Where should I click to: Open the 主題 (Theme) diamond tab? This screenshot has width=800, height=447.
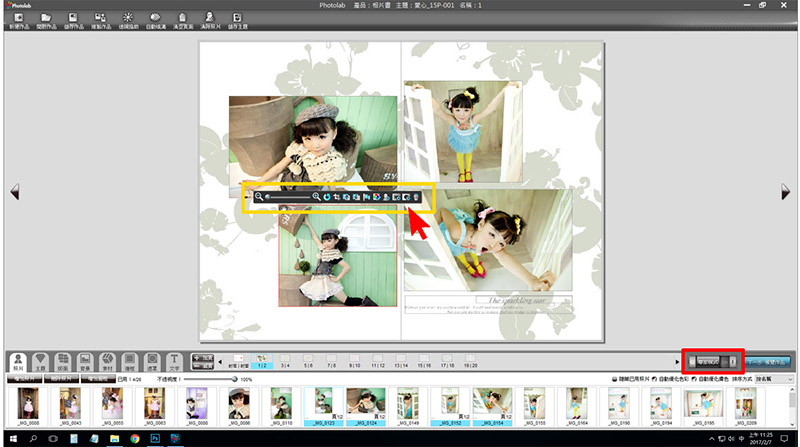click(x=40, y=362)
